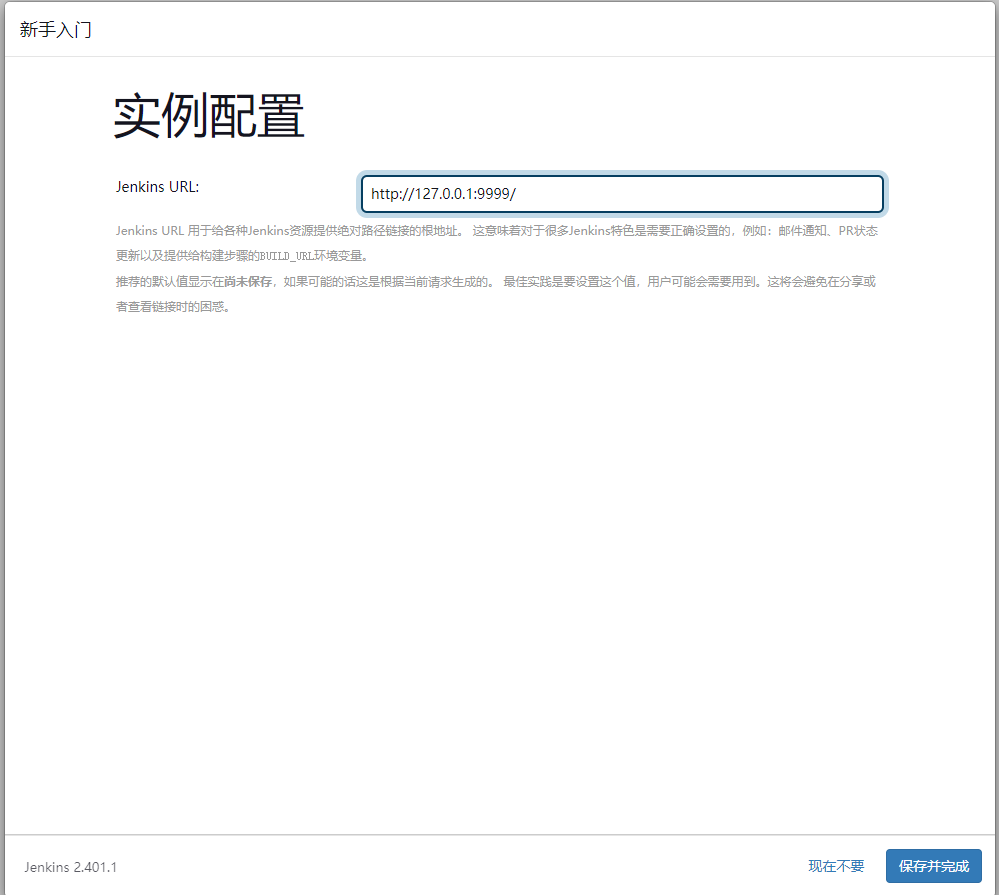Click the 实例配置 heading
Screen dimensions: 999x895
(209, 116)
